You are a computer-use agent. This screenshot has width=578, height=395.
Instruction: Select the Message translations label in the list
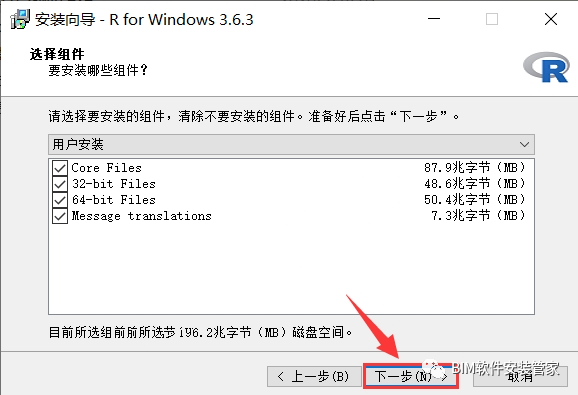(x=142, y=216)
